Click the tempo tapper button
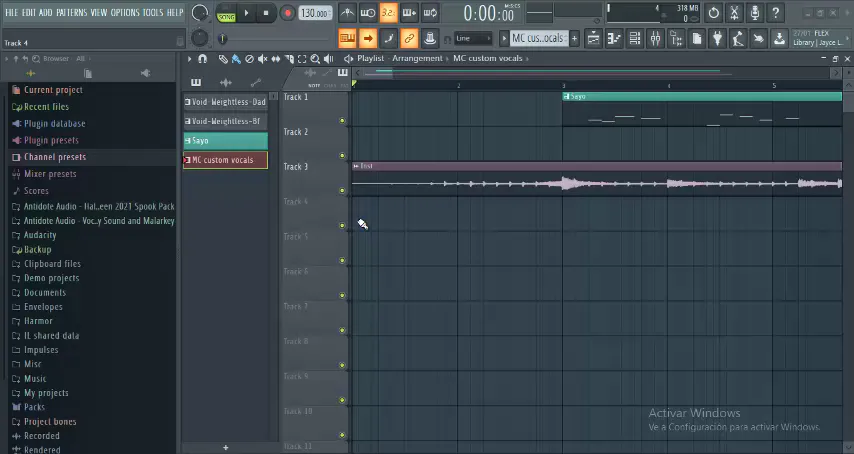Image resolution: width=854 pixels, height=454 pixels. (738, 38)
